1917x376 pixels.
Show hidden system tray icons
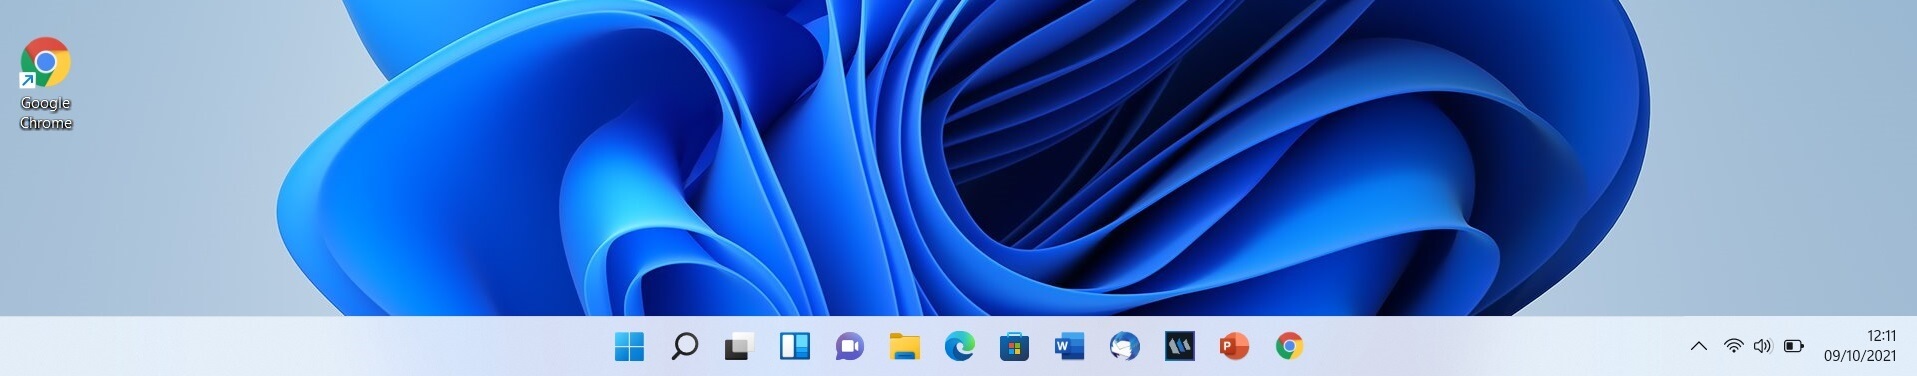pyautogui.click(x=1698, y=346)
